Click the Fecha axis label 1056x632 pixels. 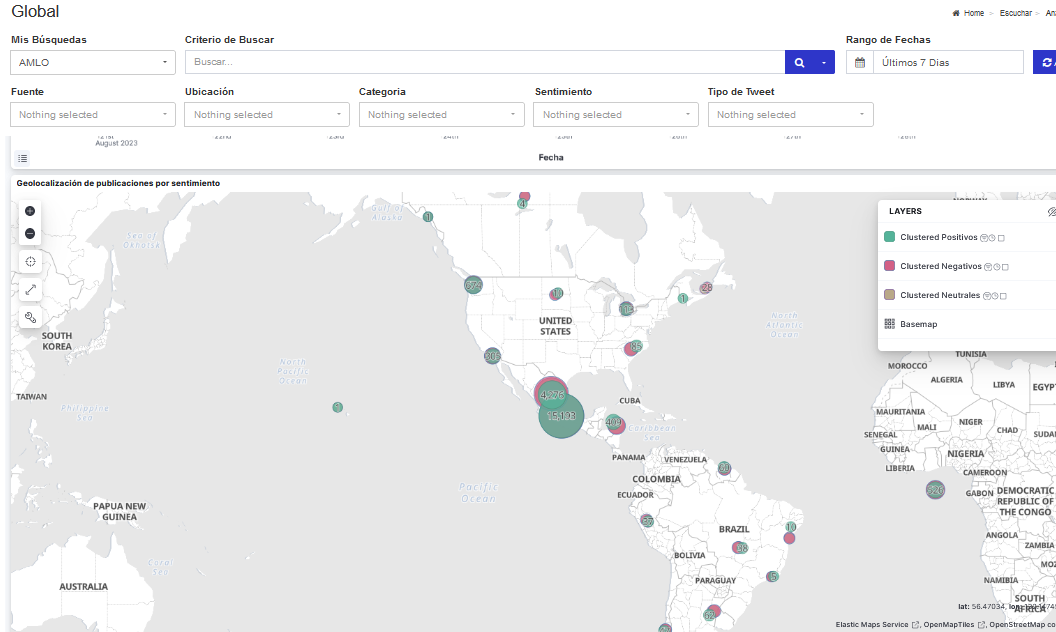coord(551,157)
